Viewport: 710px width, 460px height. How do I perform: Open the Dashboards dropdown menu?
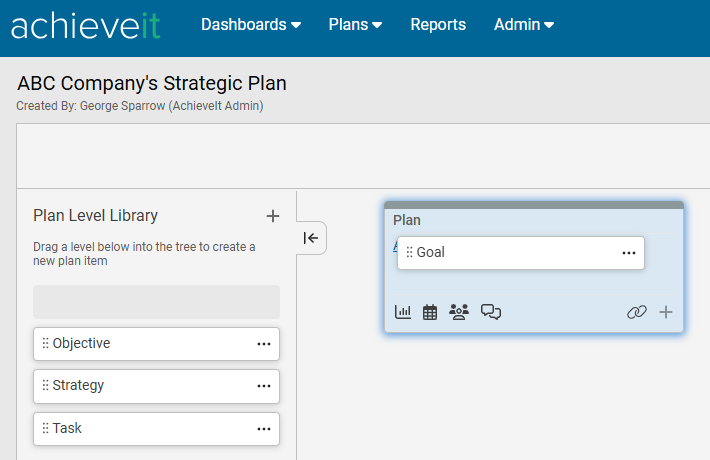coord(251,25)
